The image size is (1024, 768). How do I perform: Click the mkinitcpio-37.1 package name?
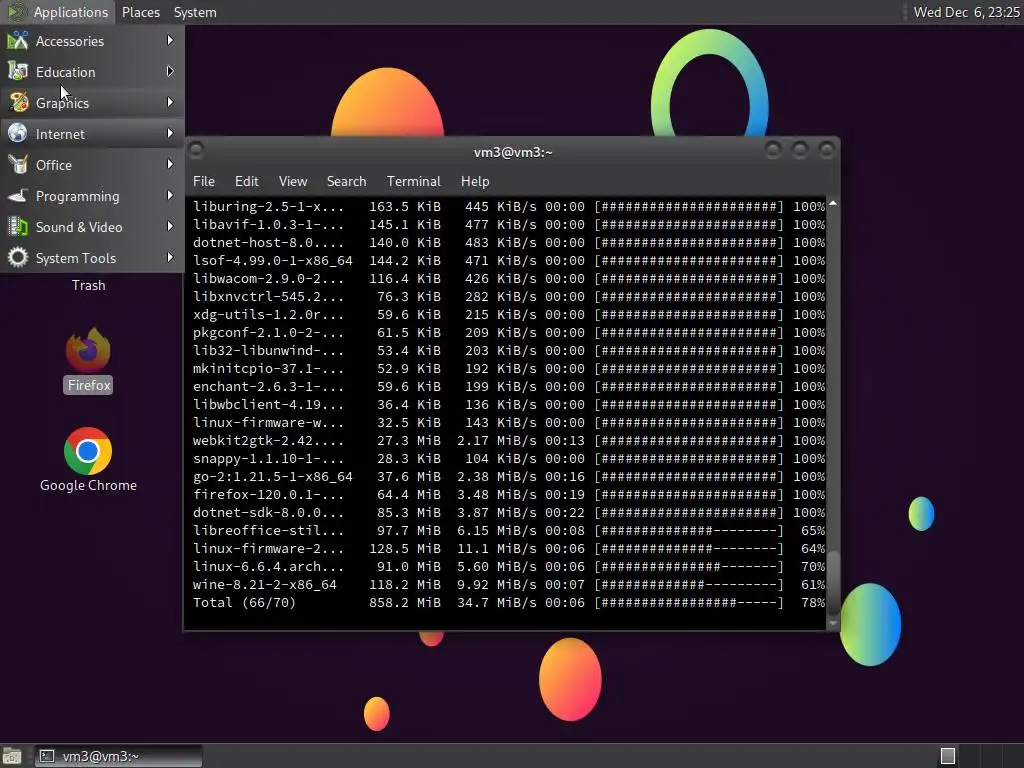[268, 368]
